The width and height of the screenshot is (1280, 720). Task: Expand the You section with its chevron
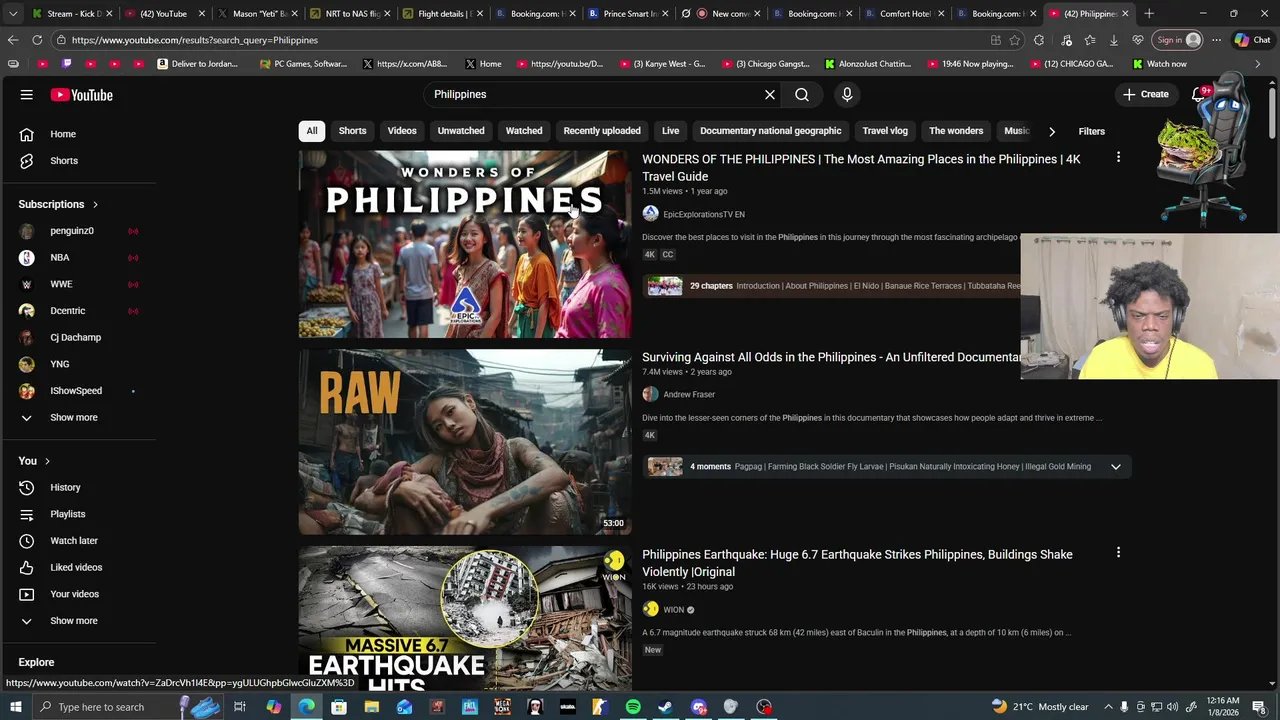[x=47, y=461]
